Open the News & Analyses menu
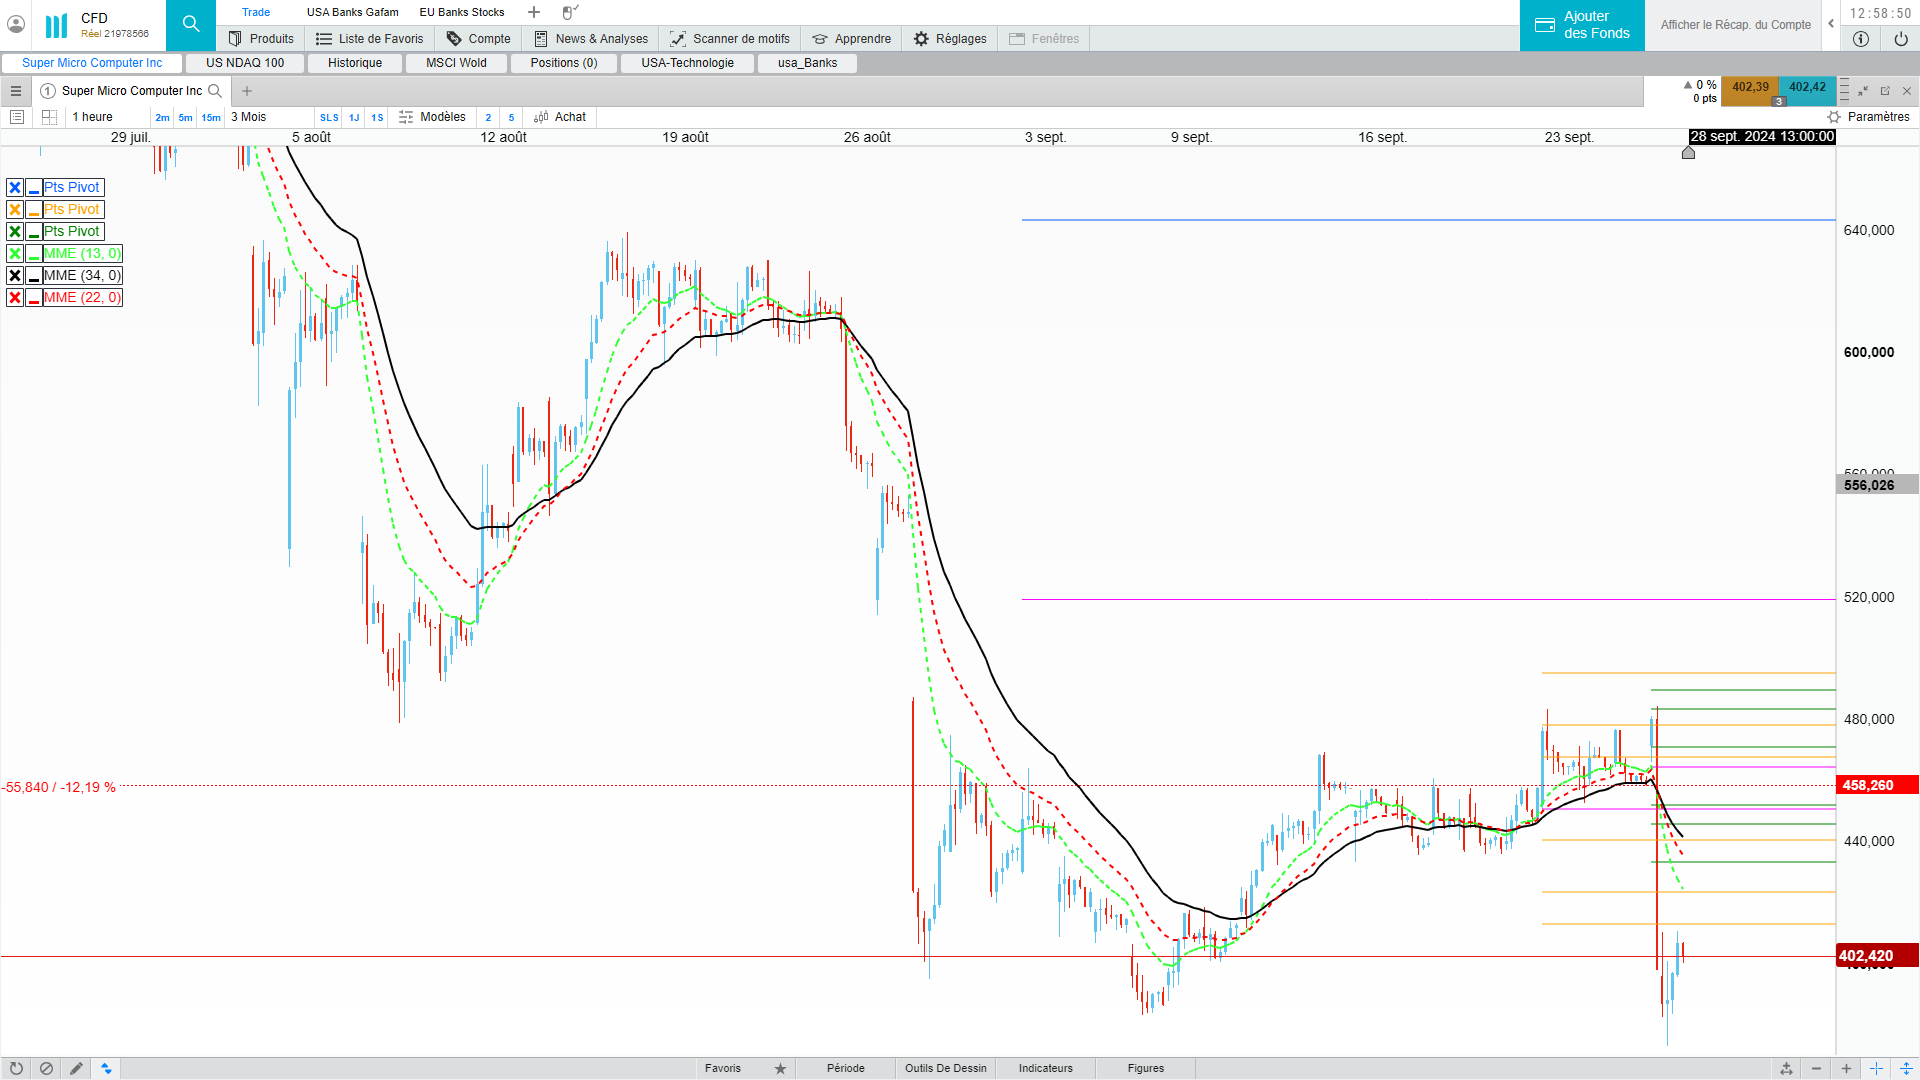 tap(590, 39)
